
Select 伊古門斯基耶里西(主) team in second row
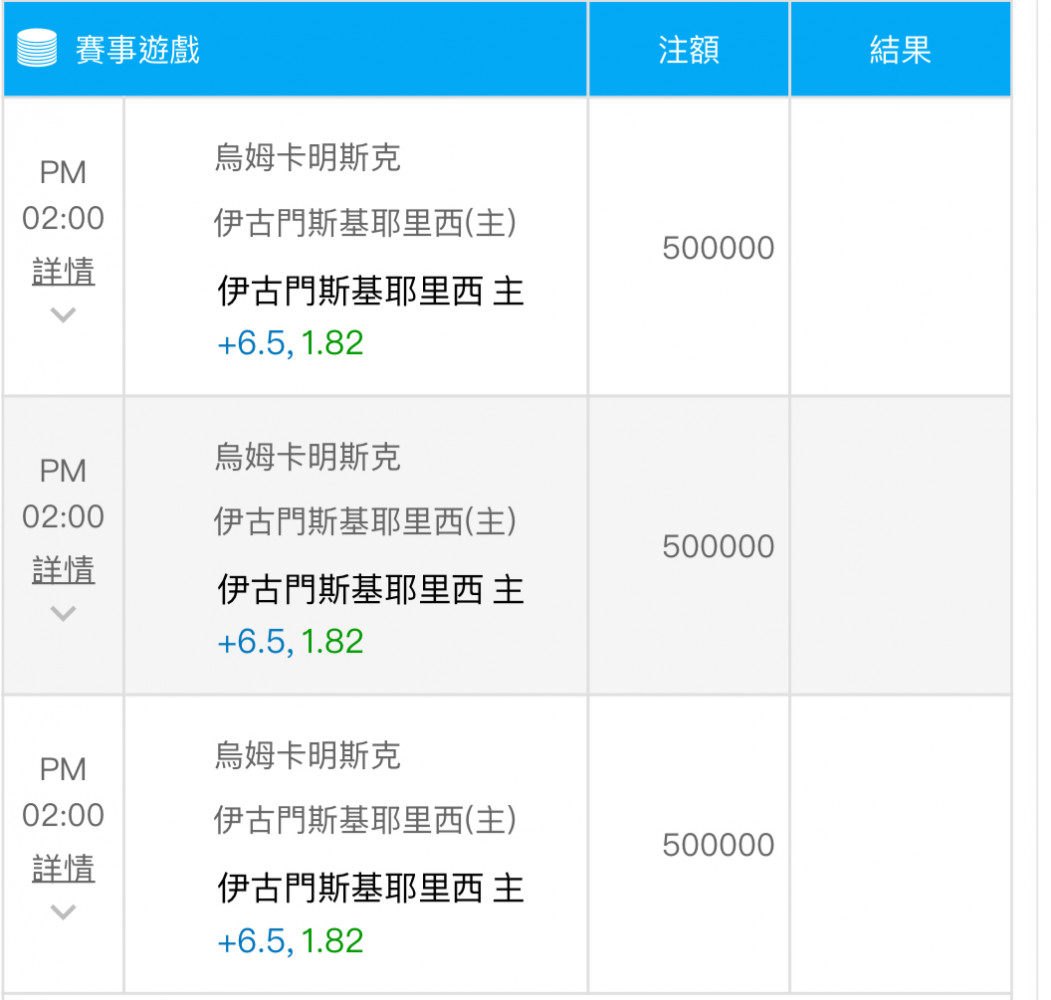pyautogui.click(x=365, y=521)
